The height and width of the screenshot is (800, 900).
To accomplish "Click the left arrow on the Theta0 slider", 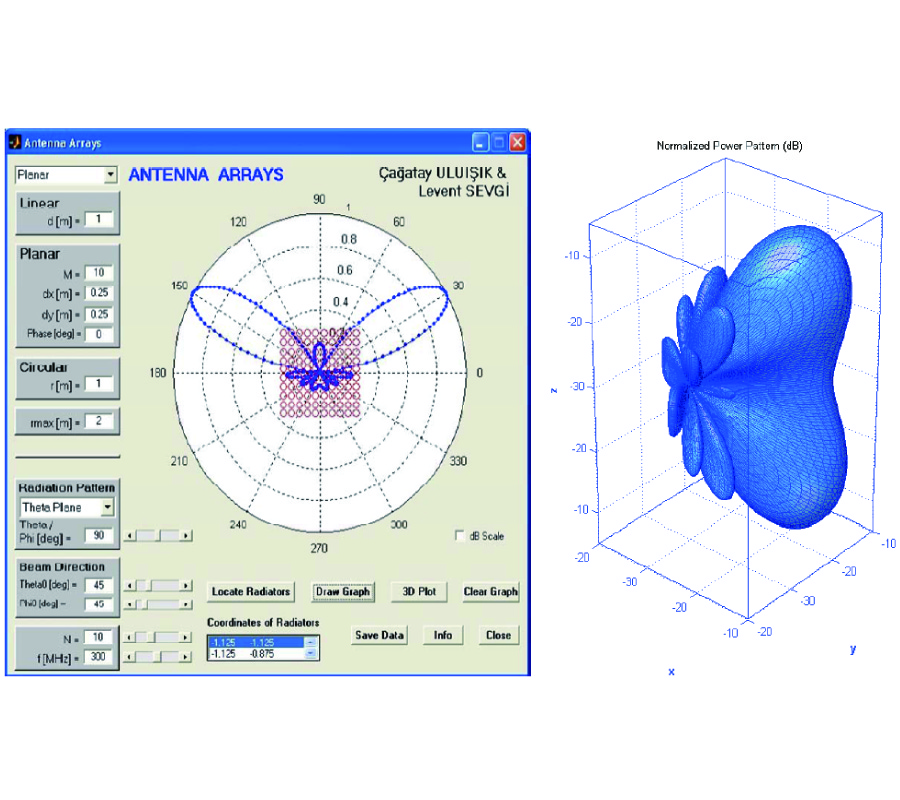I will click(x=129, y=585).
